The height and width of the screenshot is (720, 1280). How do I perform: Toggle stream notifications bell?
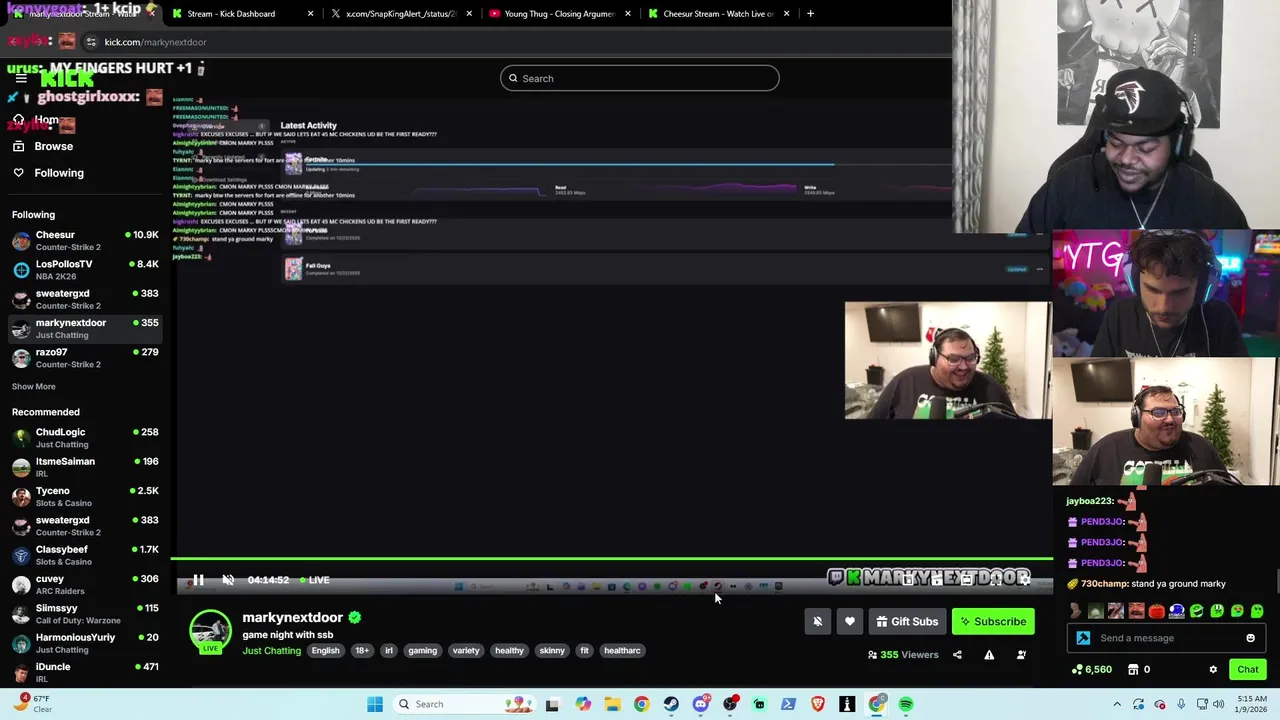pyautogui.click(x=817, y=622)
